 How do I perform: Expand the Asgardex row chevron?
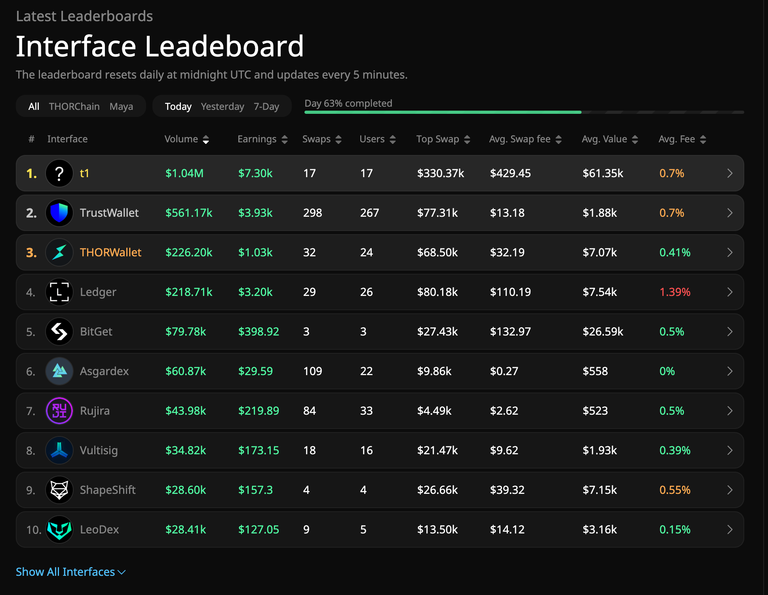730,371
